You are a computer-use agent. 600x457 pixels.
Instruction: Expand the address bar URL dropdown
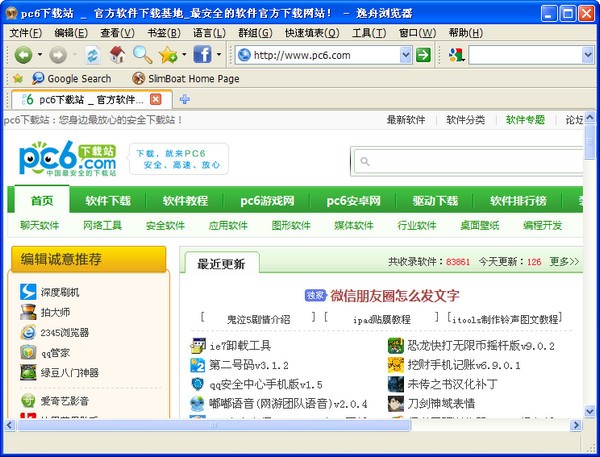pos(405,55)
